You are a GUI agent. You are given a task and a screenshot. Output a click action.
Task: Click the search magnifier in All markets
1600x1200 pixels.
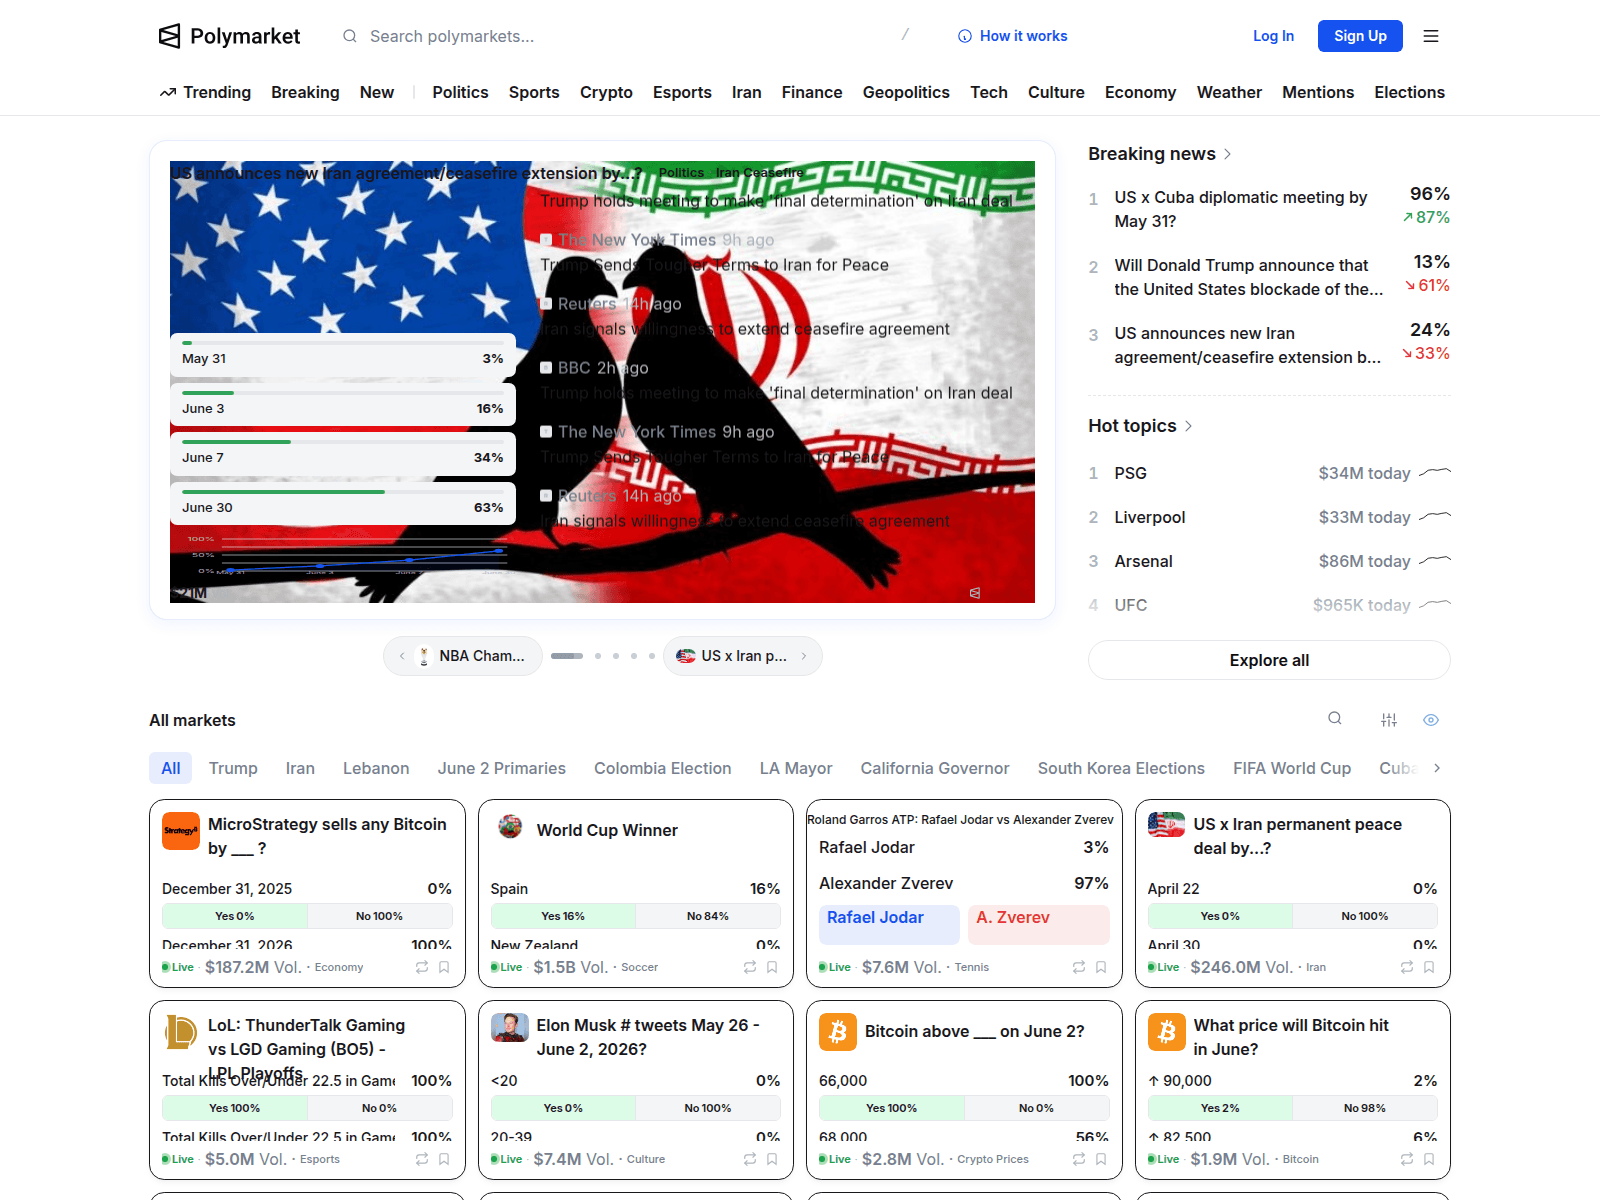coord(1335,719)
